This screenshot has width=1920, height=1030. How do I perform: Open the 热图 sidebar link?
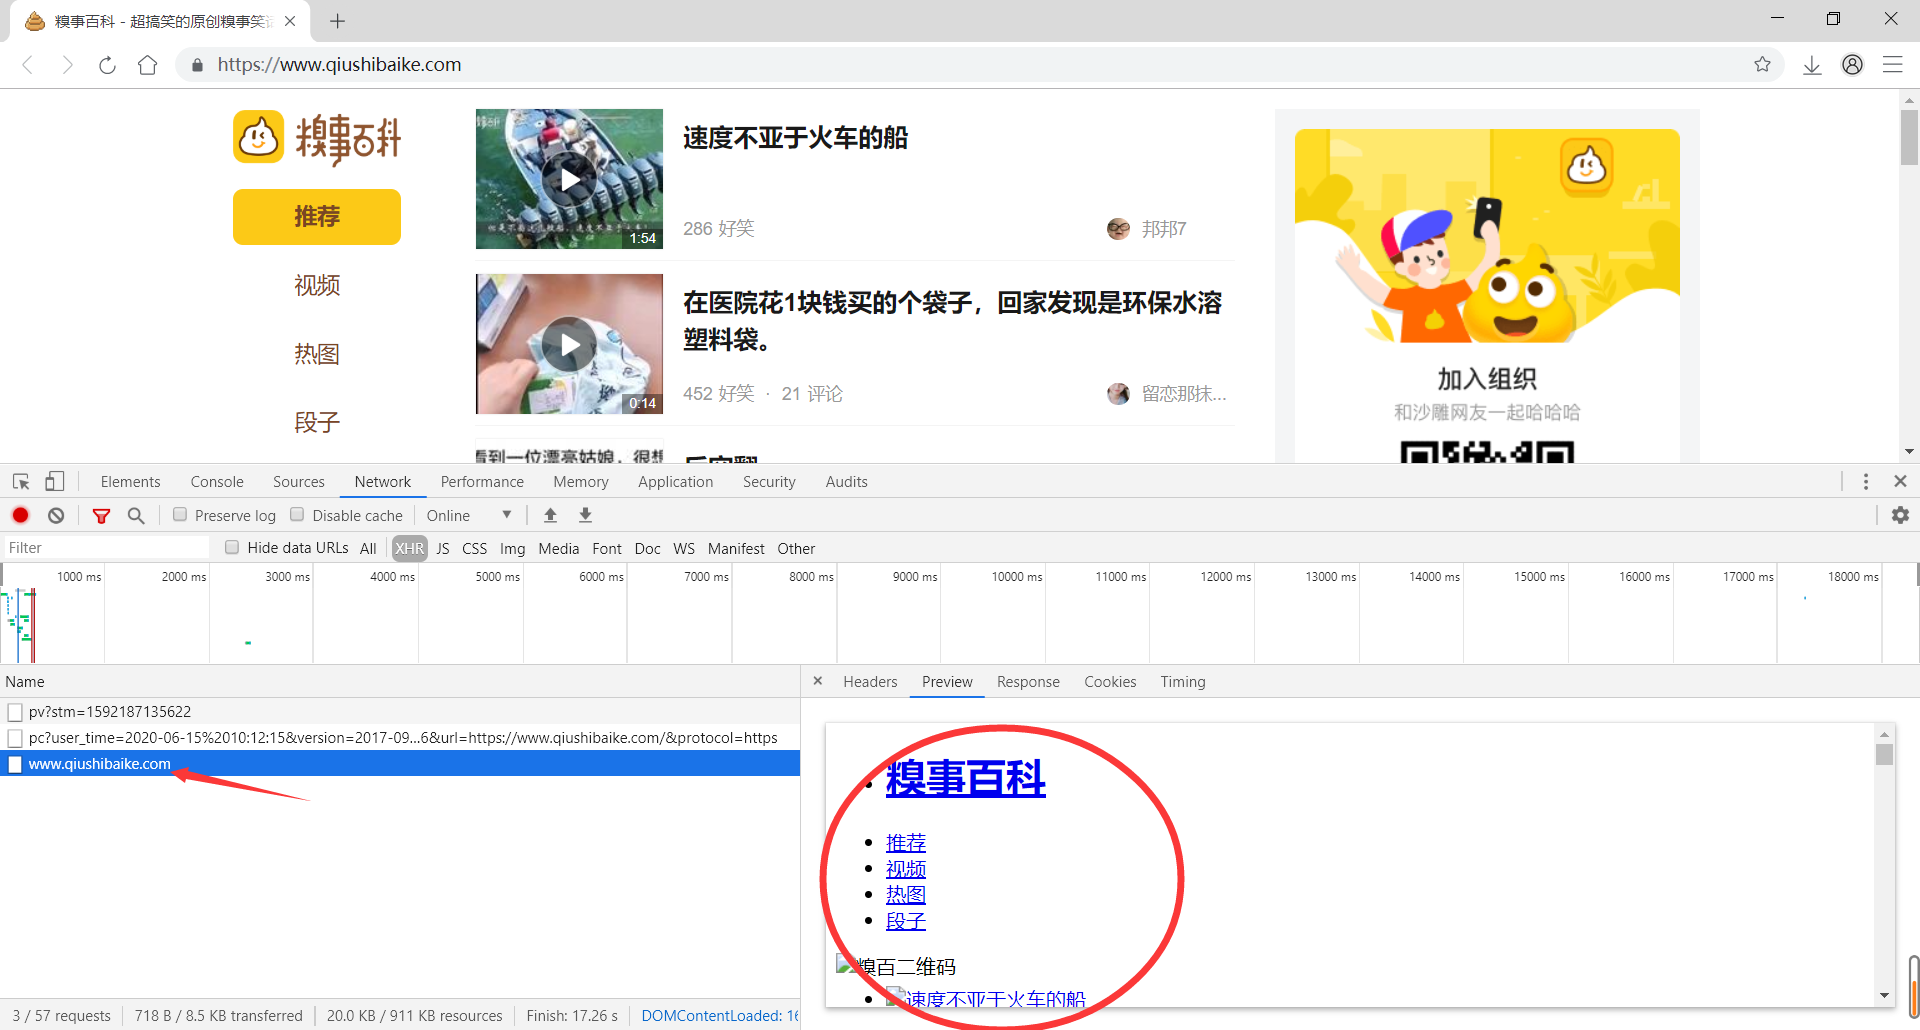click(317, 354)
